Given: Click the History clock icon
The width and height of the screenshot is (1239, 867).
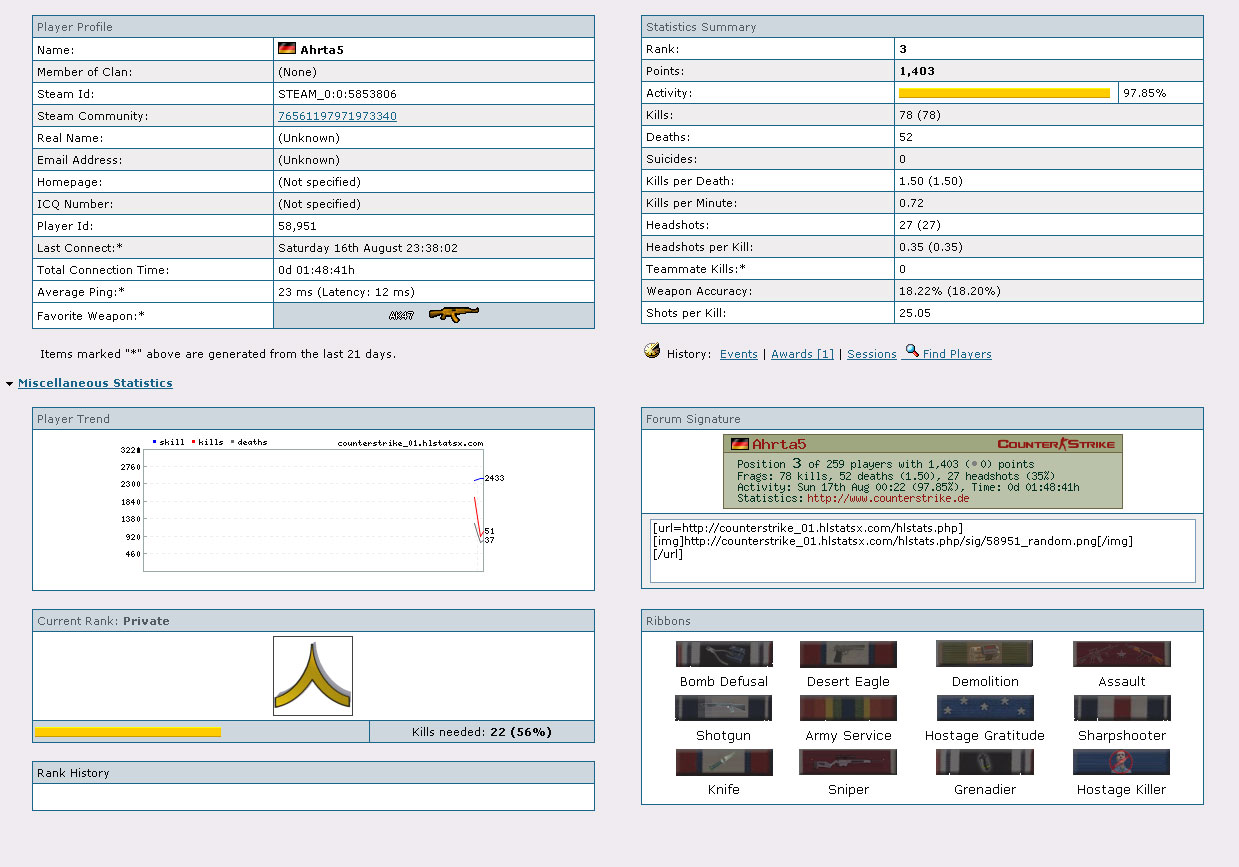Looking at the screenshot, I should pyautogui.click(x=652, y=351).
